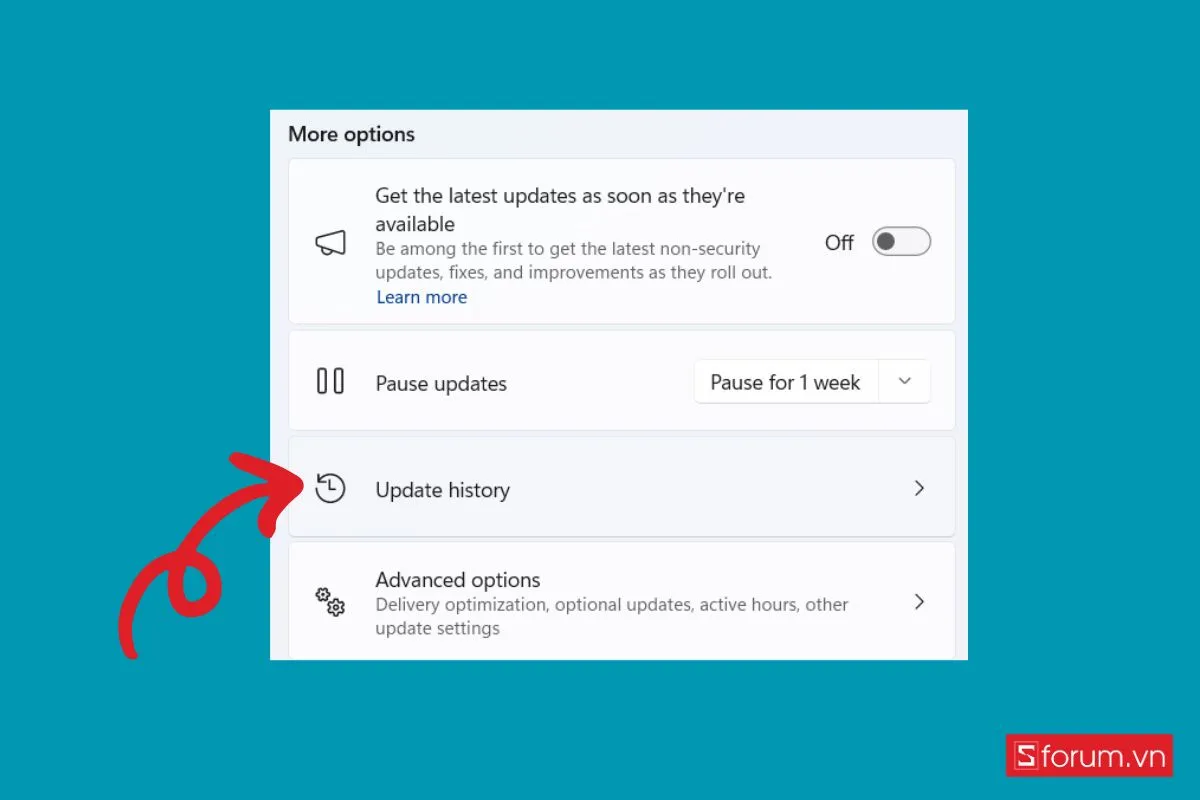
Task: Open Advanced options using the right chevron
Action: (919, 602)
